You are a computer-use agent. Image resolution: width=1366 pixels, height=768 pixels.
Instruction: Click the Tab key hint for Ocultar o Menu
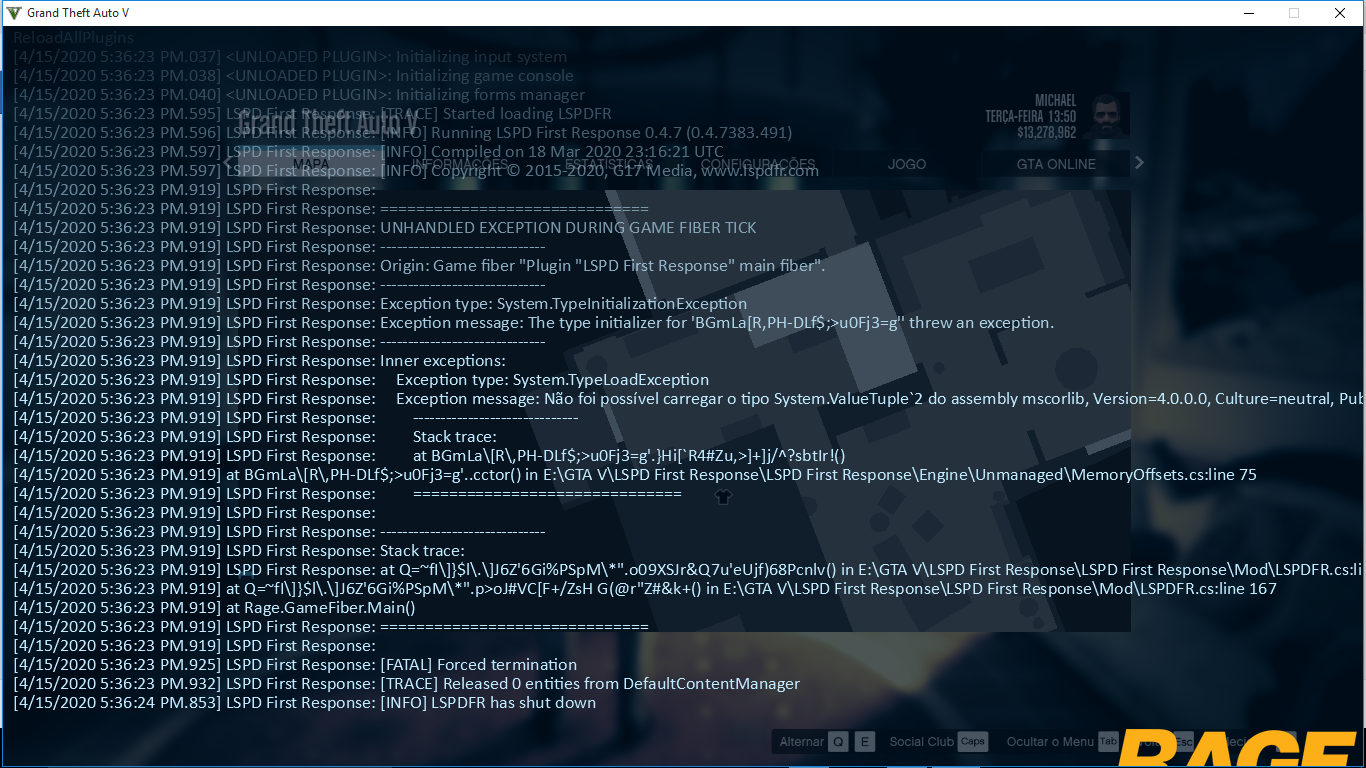pyautogui.click(x=1108, y=742)
